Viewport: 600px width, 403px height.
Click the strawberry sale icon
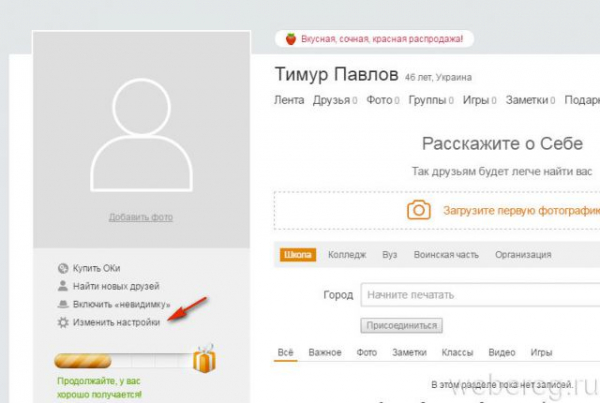click(x=291, y=39)
